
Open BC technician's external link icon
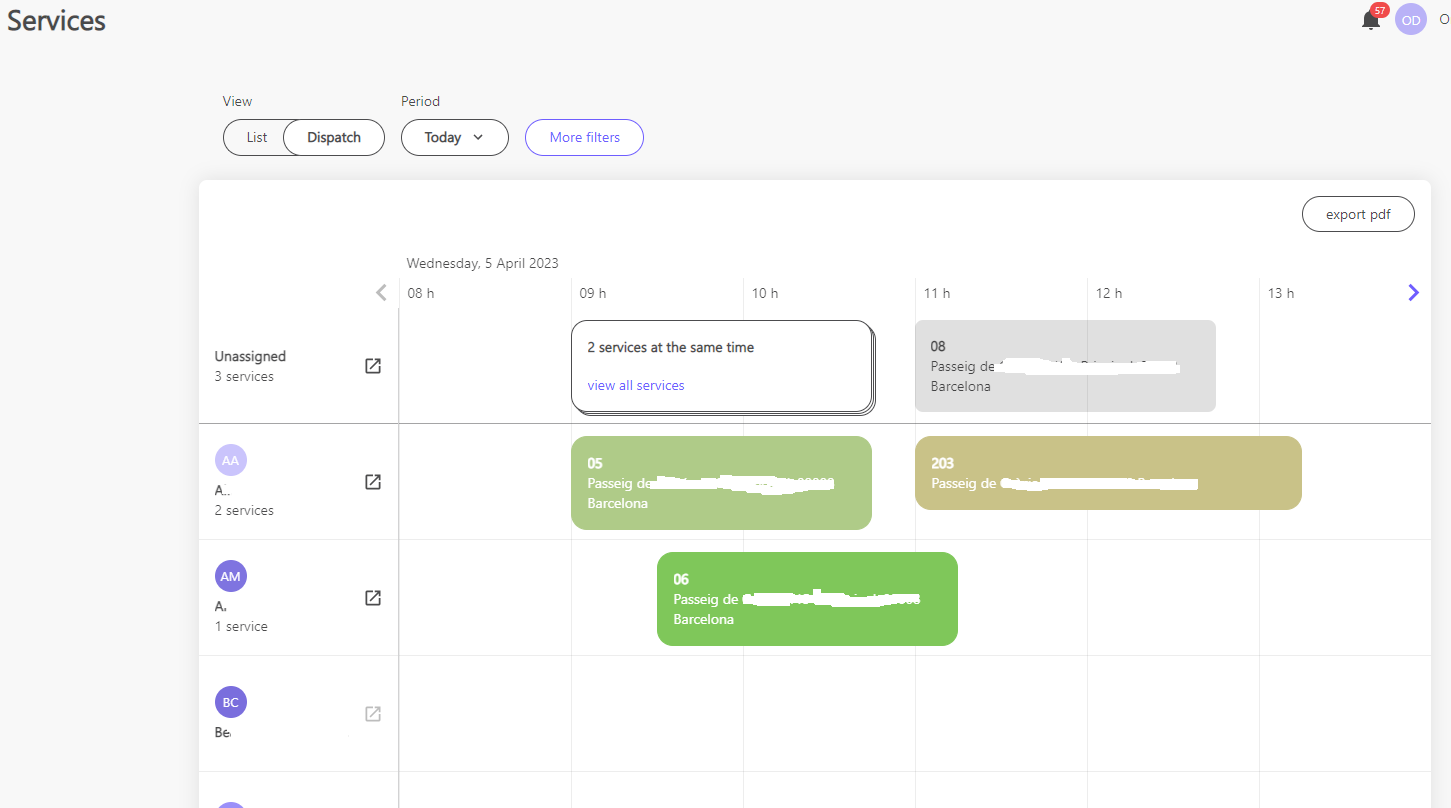click(x=373, y=714)
